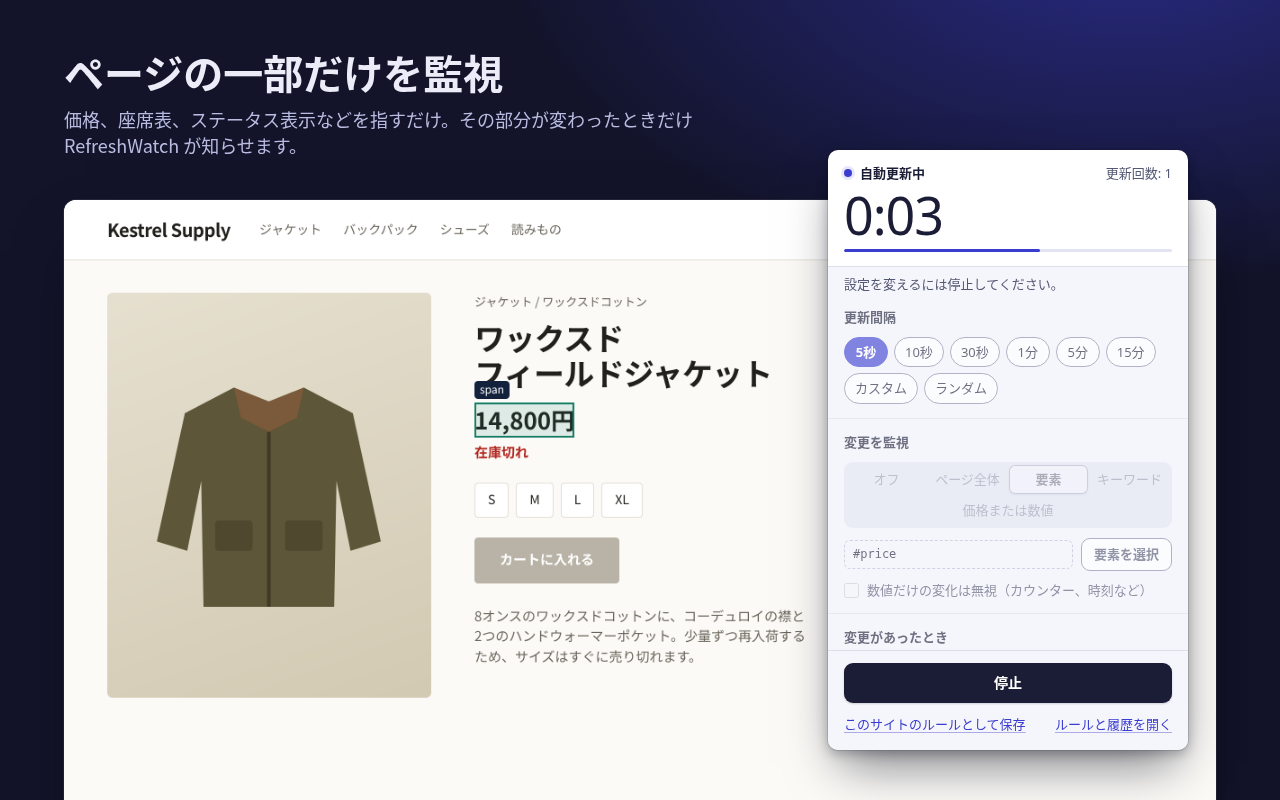Click the 停止 button
Screen dimensions: 1280x800
point(1008,683)
